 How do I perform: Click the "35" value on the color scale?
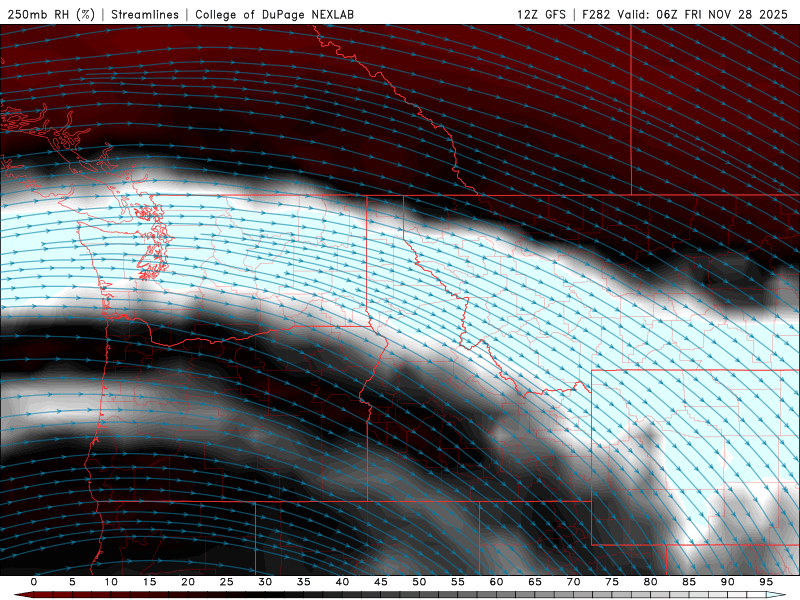click(x=304, y=582)
